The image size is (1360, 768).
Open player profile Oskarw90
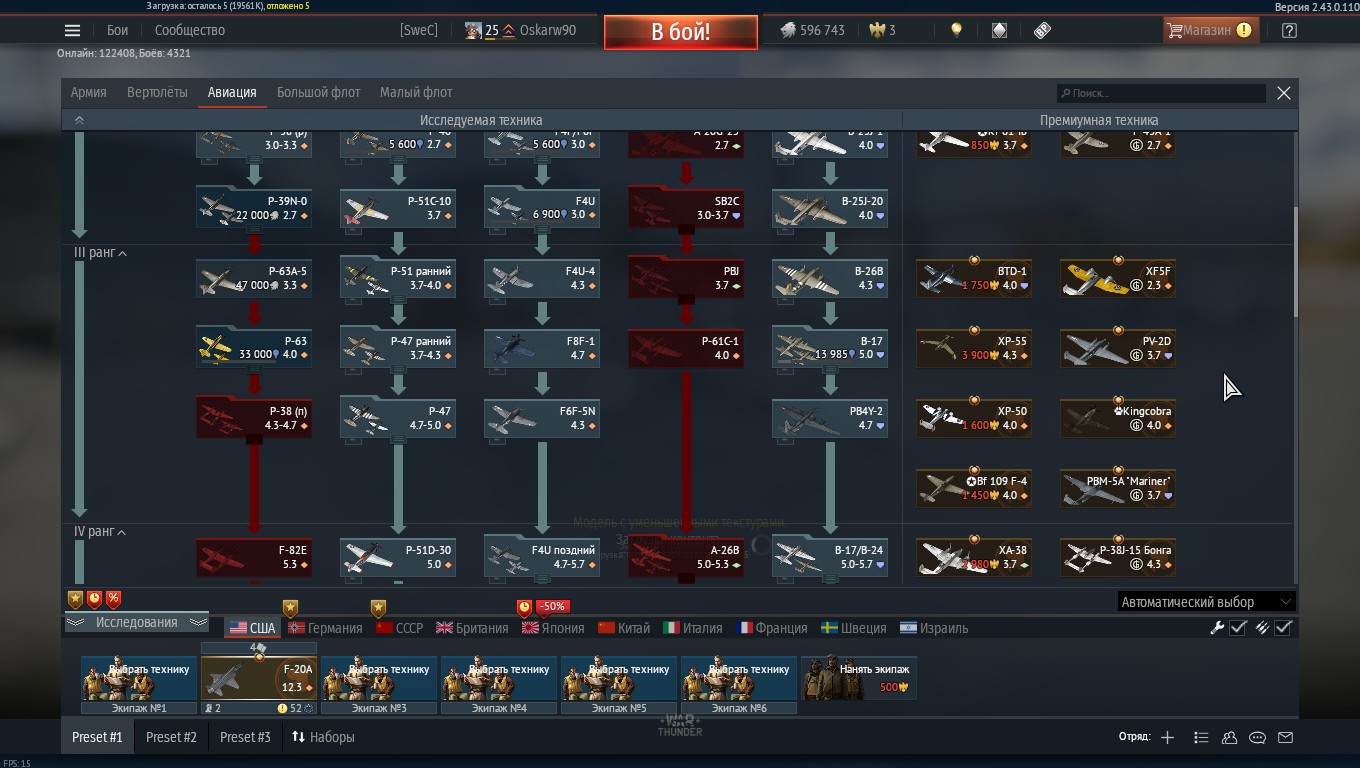547,30
